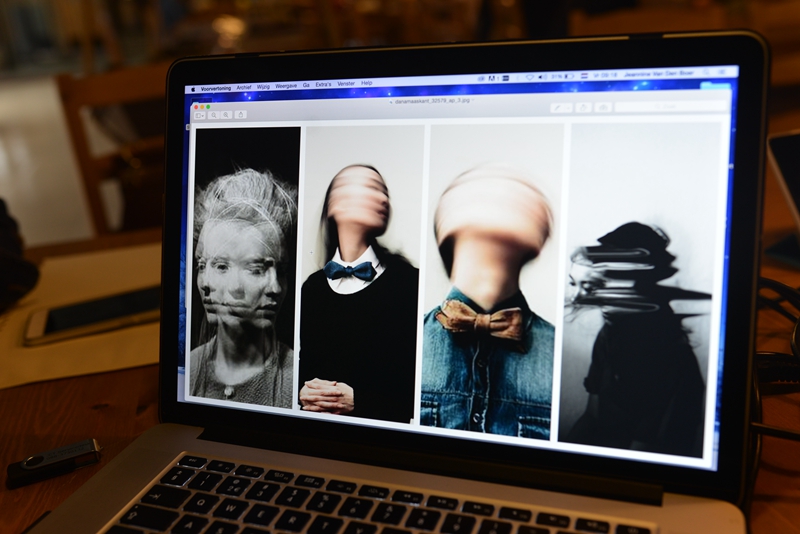Click the zoom in magnifier icon
The width and height of the screenshot is (800, 534).
226,115
